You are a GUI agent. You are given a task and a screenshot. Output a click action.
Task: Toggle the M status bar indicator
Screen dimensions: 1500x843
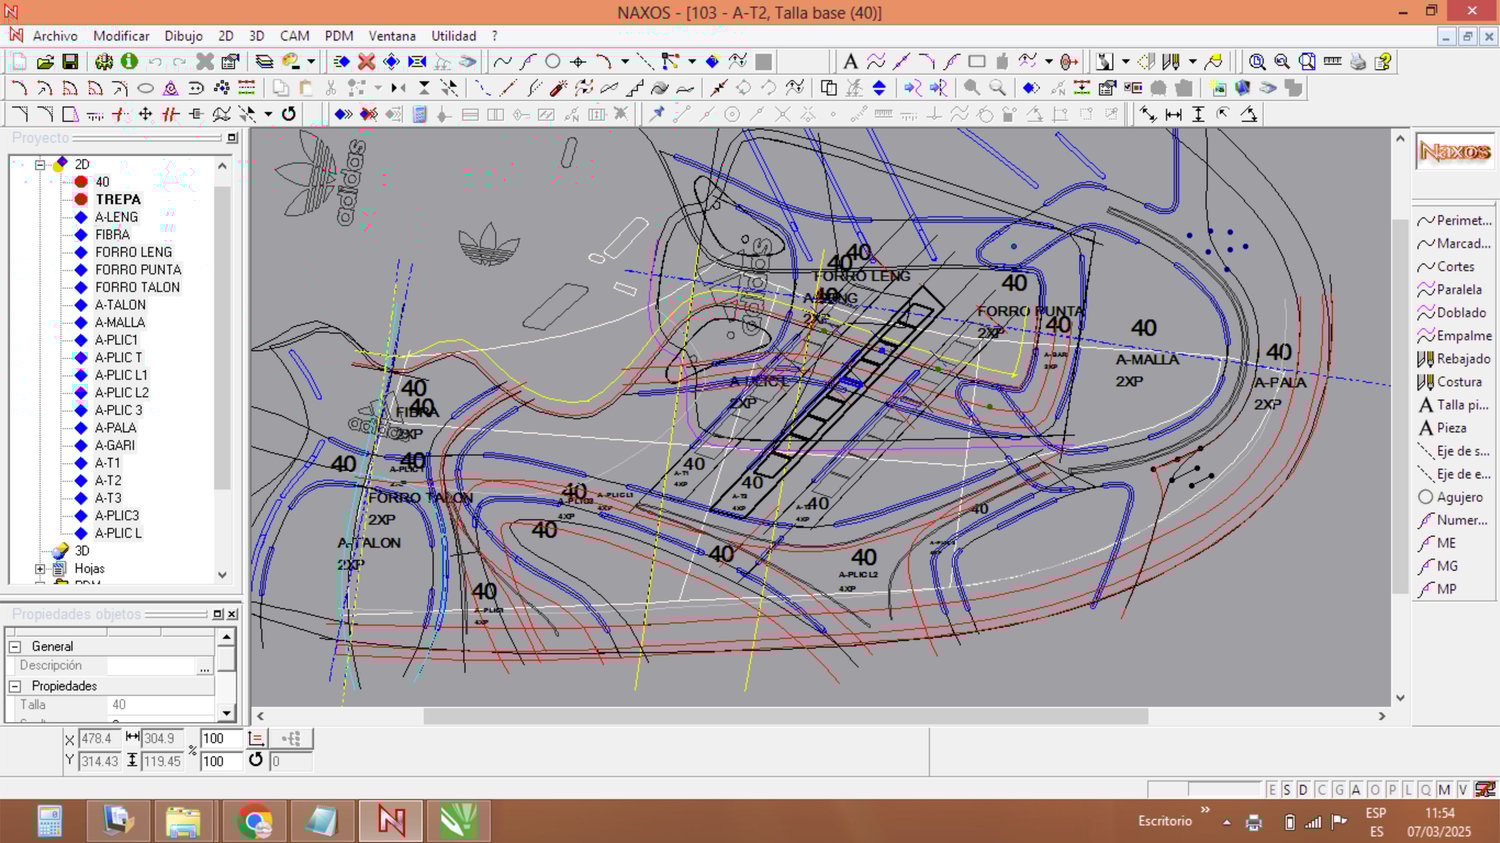pos(1444,790)
